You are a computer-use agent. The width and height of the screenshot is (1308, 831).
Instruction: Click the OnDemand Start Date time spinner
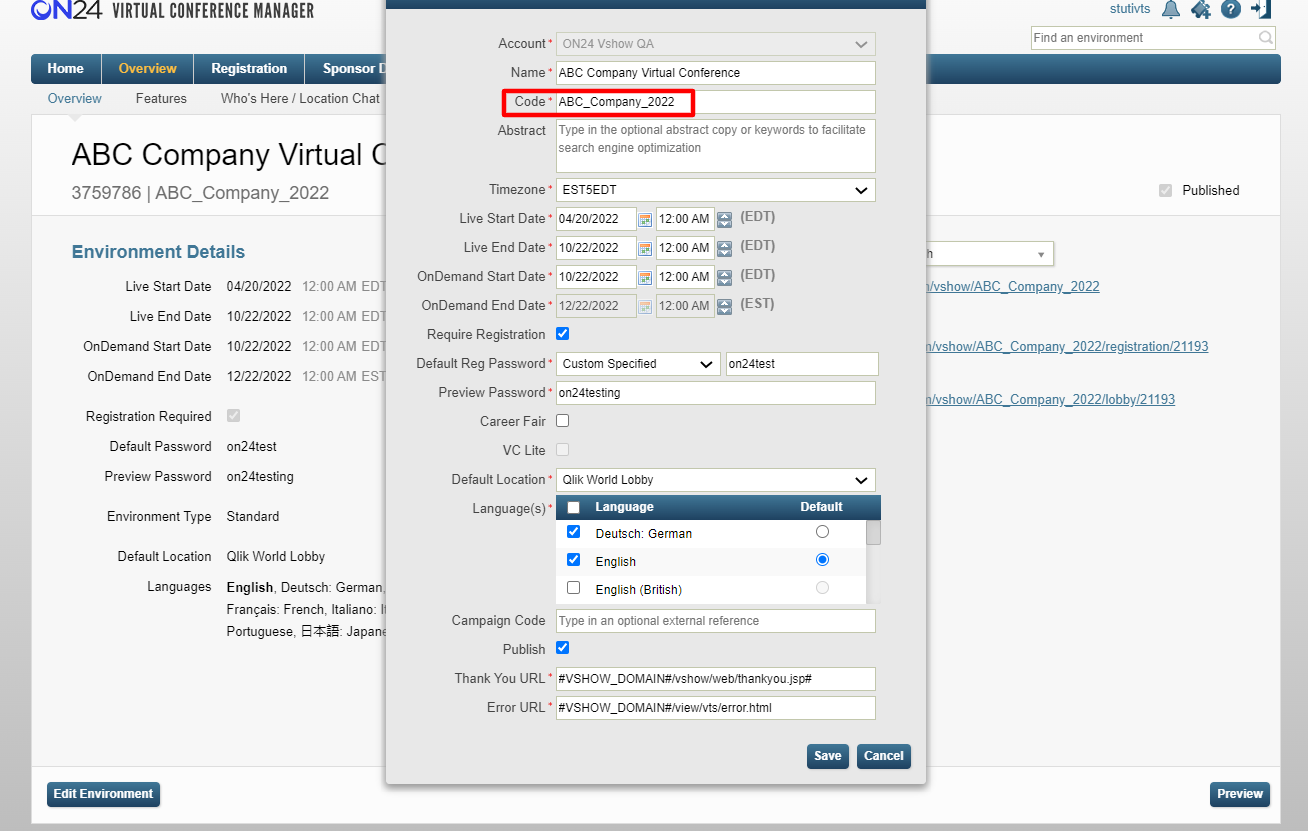[x=725, y=277]
